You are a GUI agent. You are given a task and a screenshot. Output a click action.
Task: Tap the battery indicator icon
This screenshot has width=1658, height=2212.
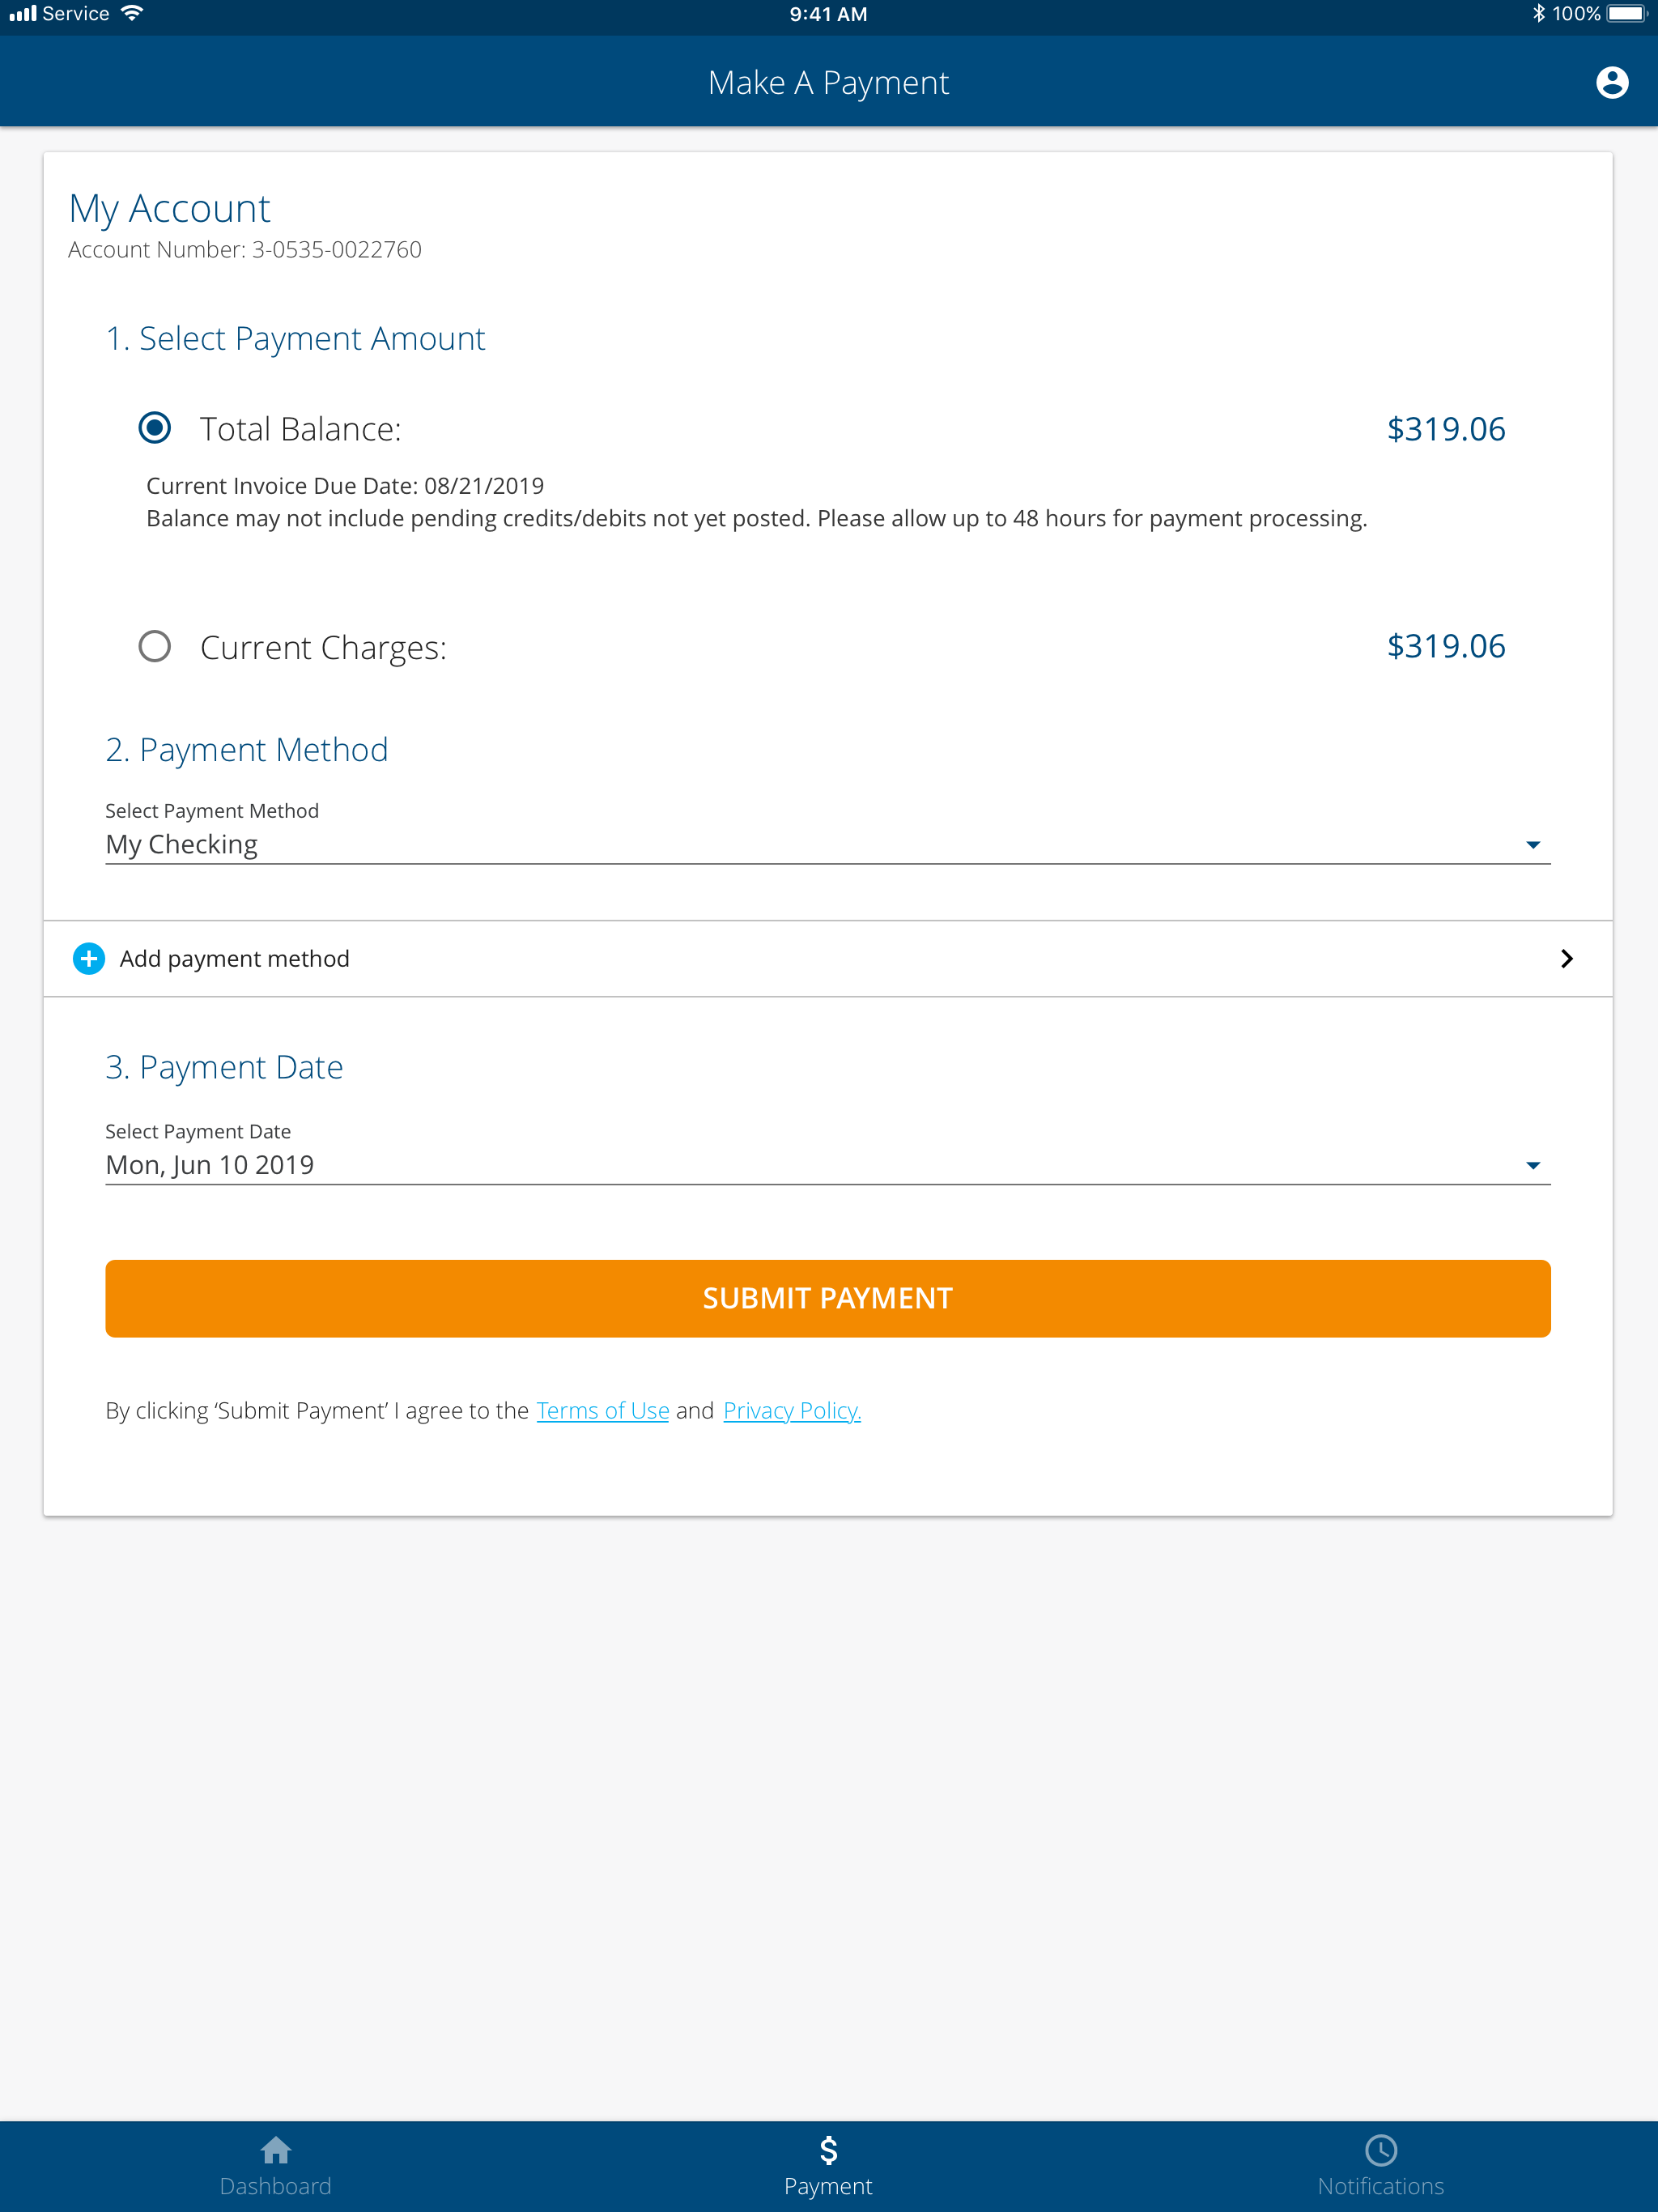click(x=1626, y=14)
